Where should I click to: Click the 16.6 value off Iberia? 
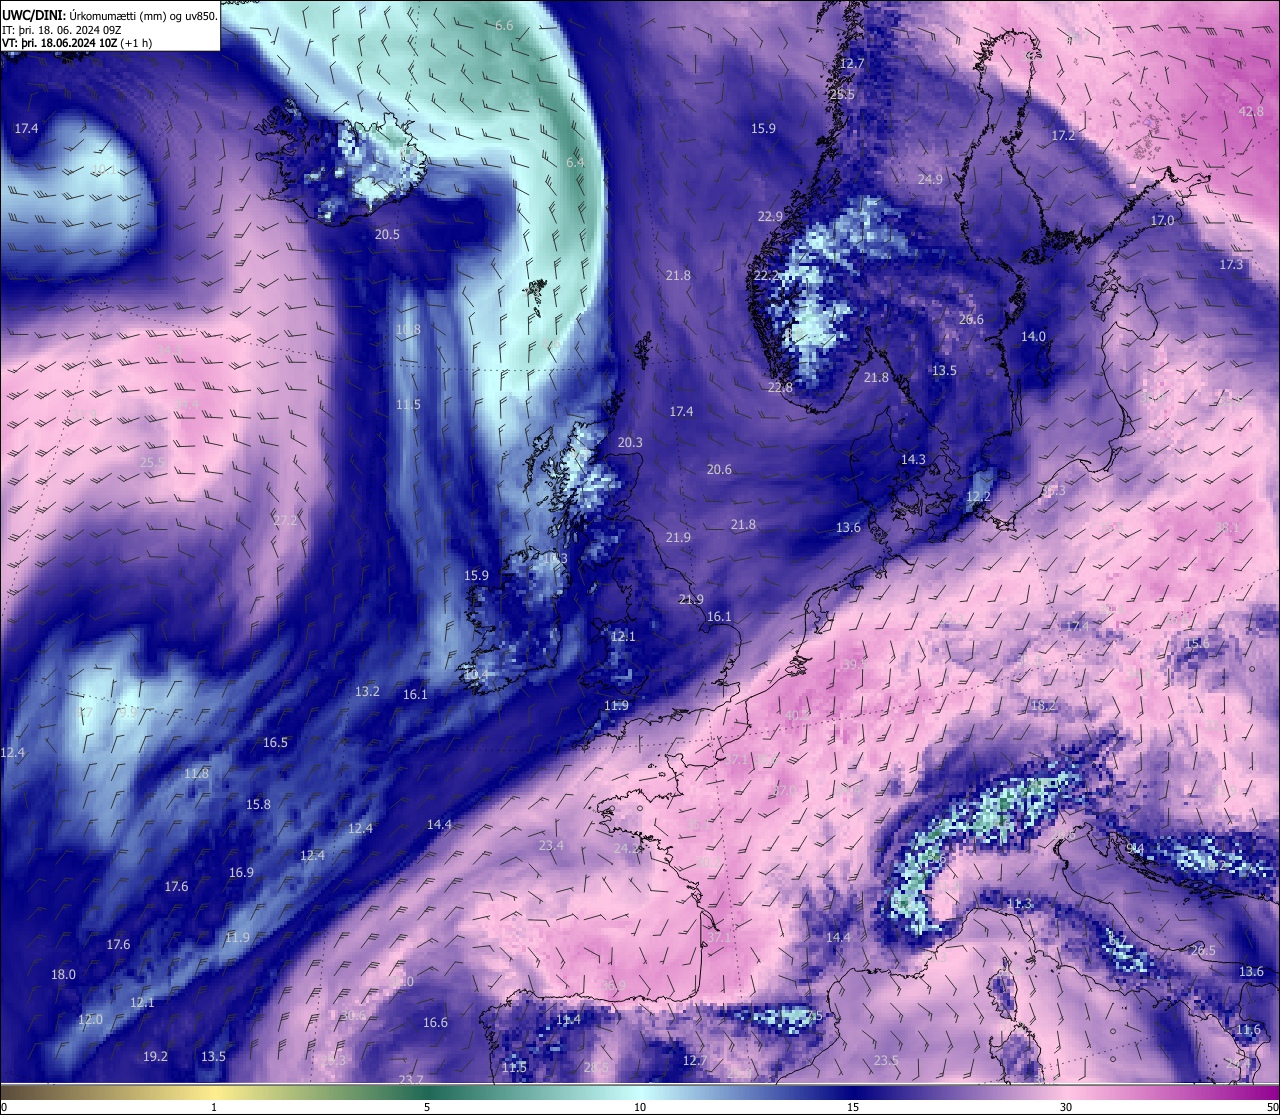coord(435,1023)
